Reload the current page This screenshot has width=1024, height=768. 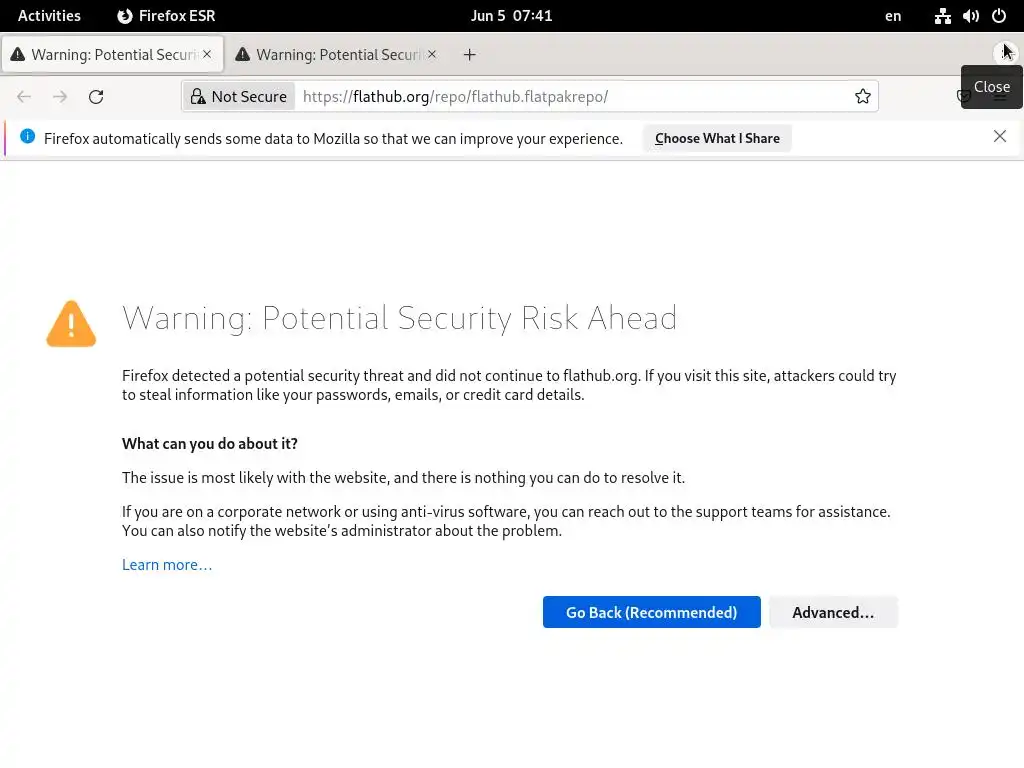96,97
